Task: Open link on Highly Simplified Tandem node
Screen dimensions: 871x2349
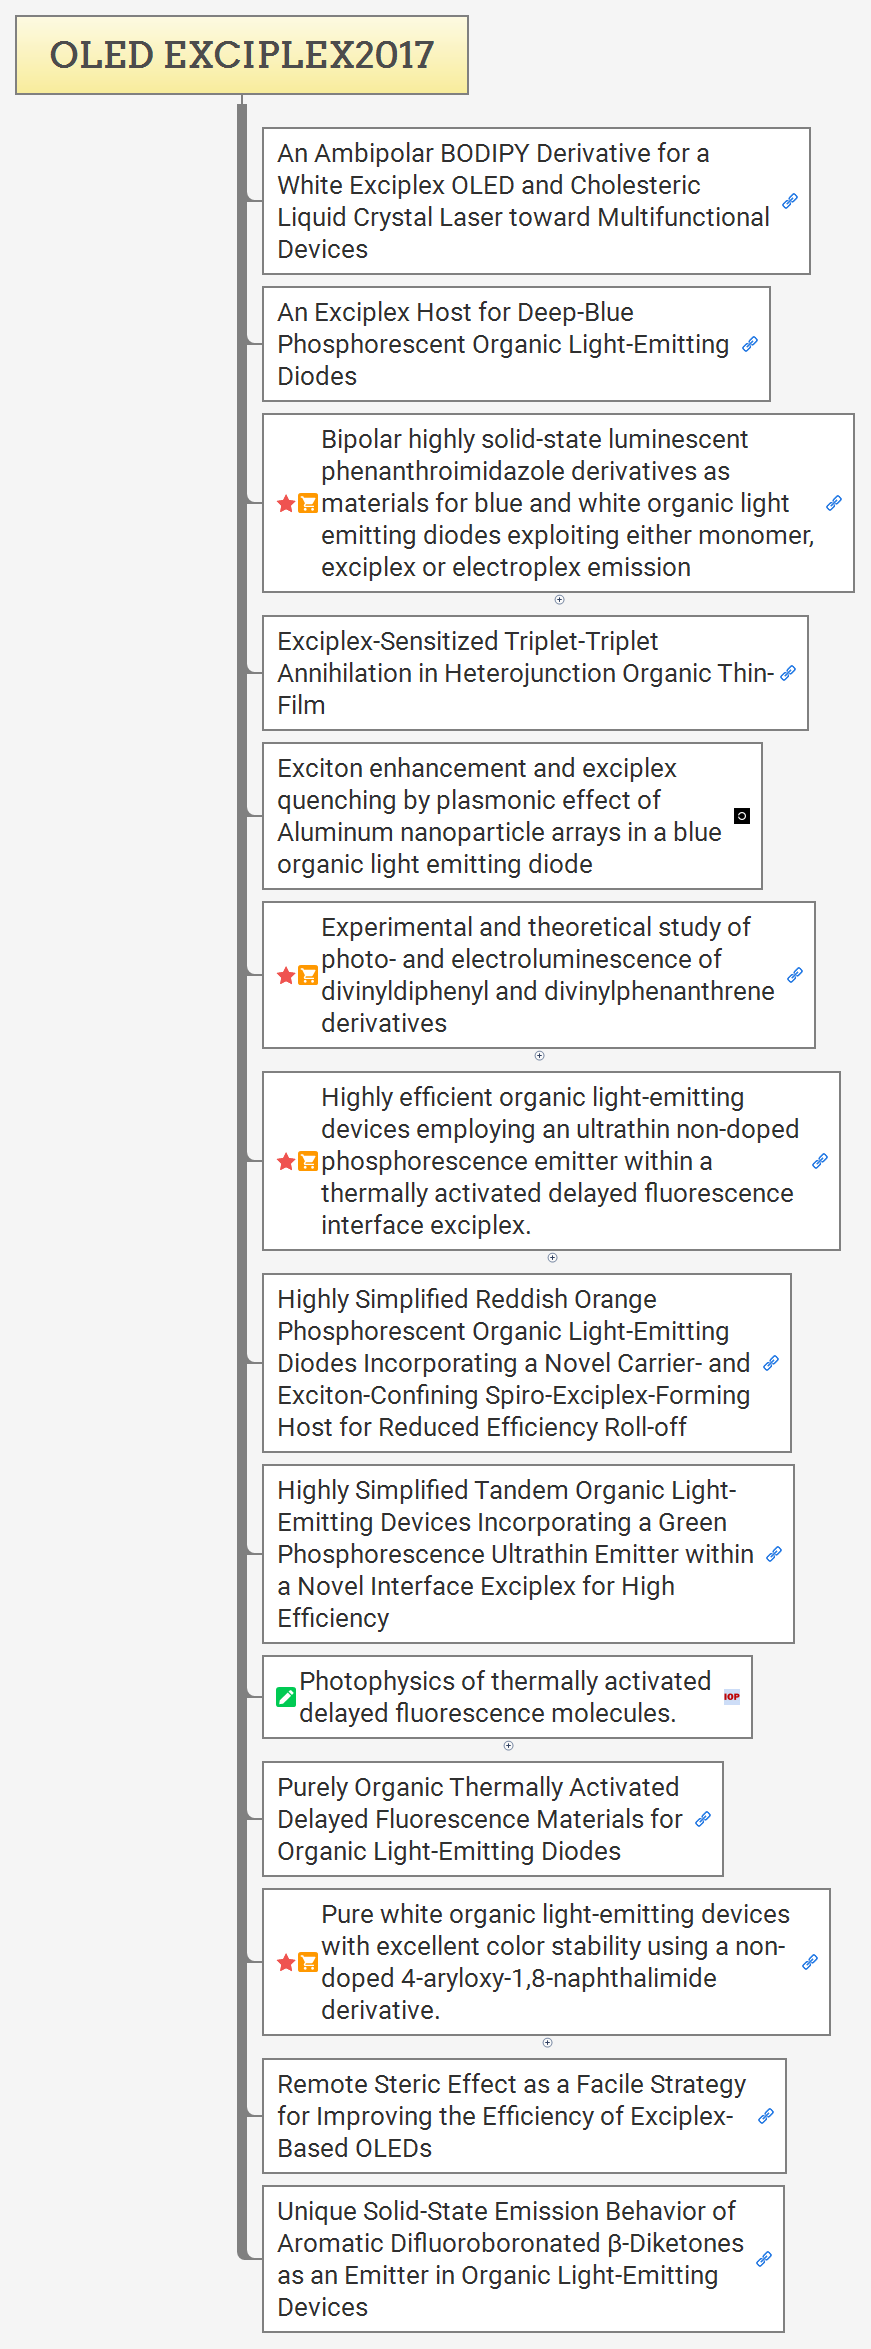Action: click(x=774, y=1554)
